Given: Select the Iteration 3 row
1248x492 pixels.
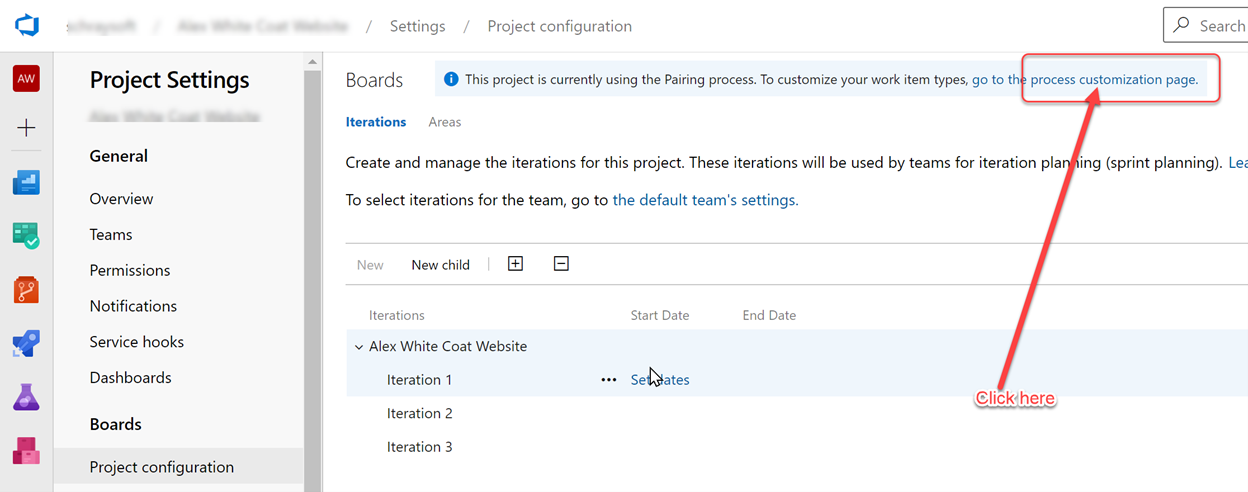Looking at the screenshot, I should [x=797, y=447].
